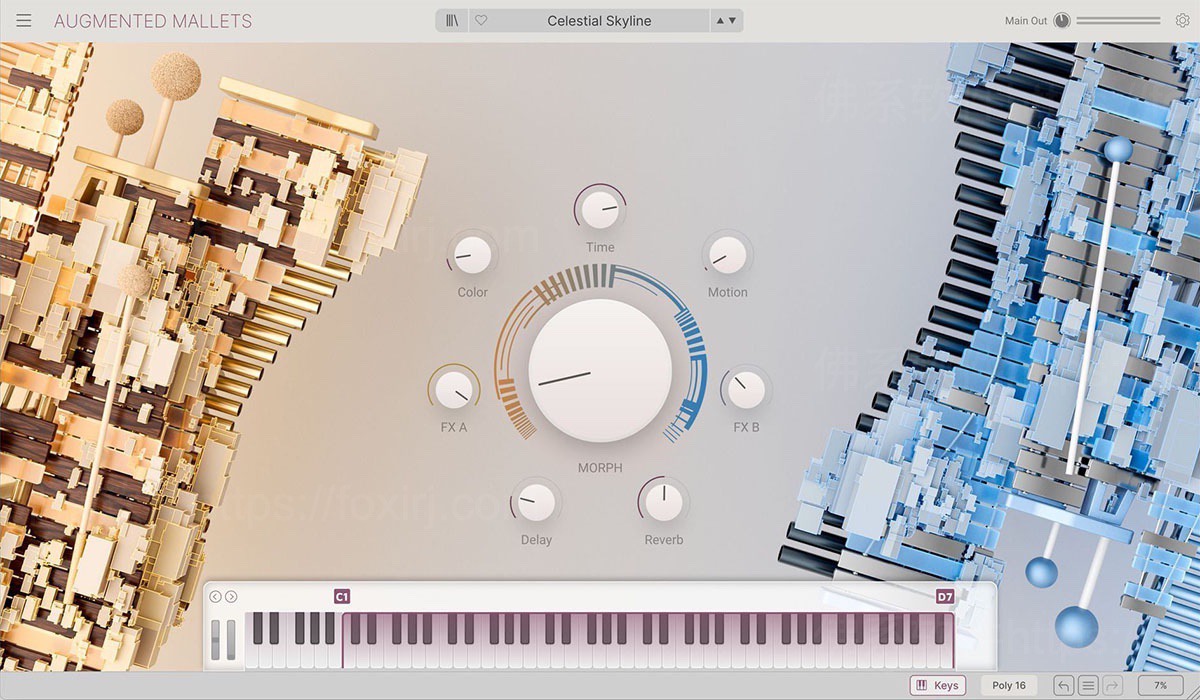The image size is (1200, 700).
Task: Click the undo arrow icon
Action: coord(1064,685)
